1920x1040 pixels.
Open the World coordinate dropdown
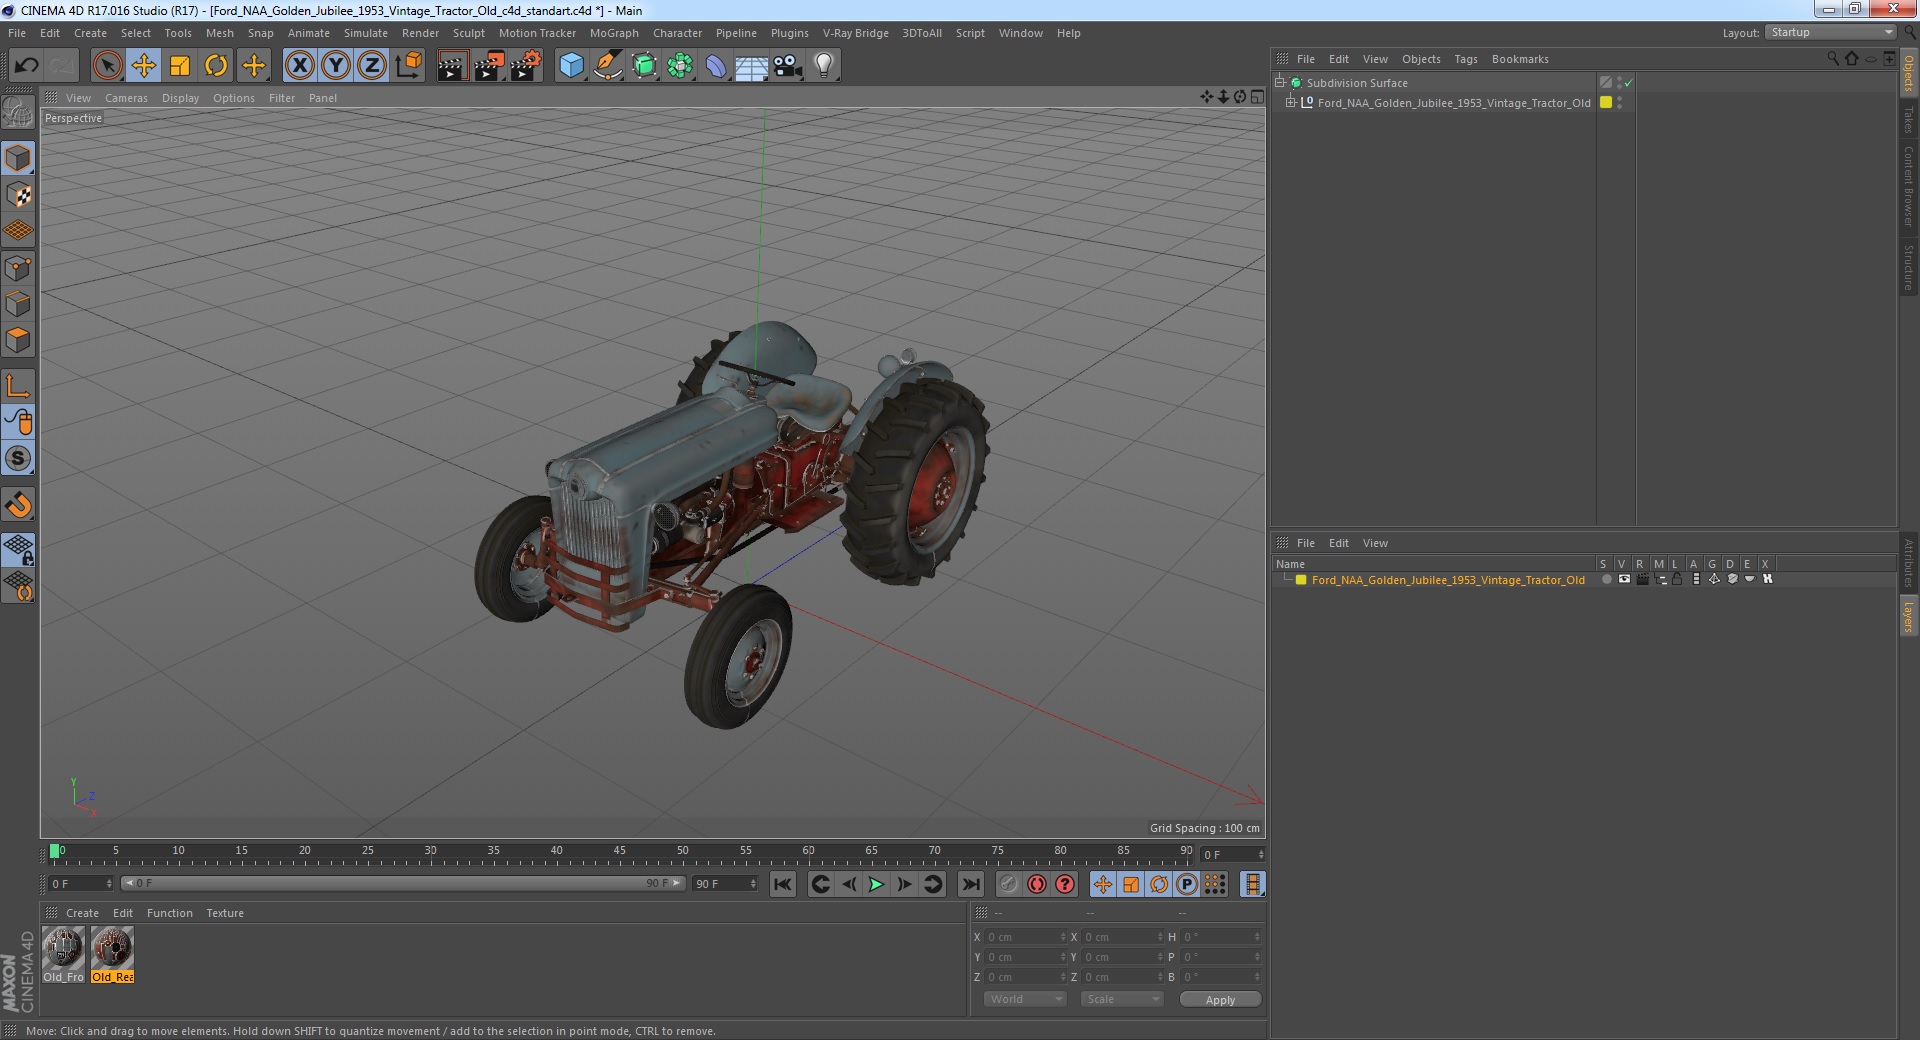click(1025, 999)
